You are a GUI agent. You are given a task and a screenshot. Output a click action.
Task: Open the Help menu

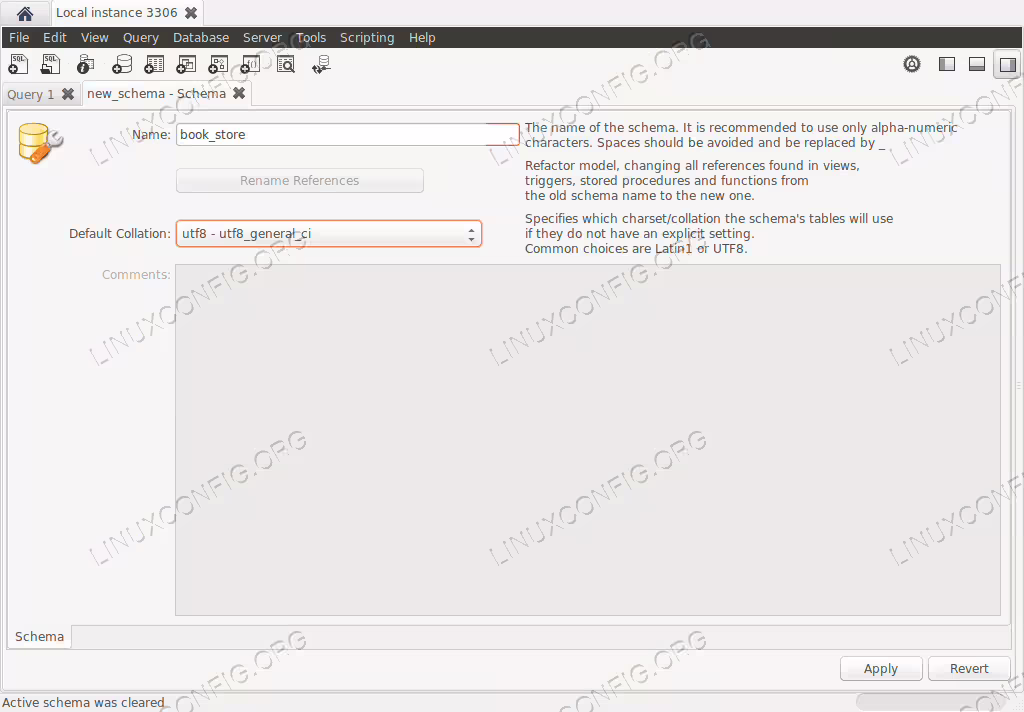point(422,37)
